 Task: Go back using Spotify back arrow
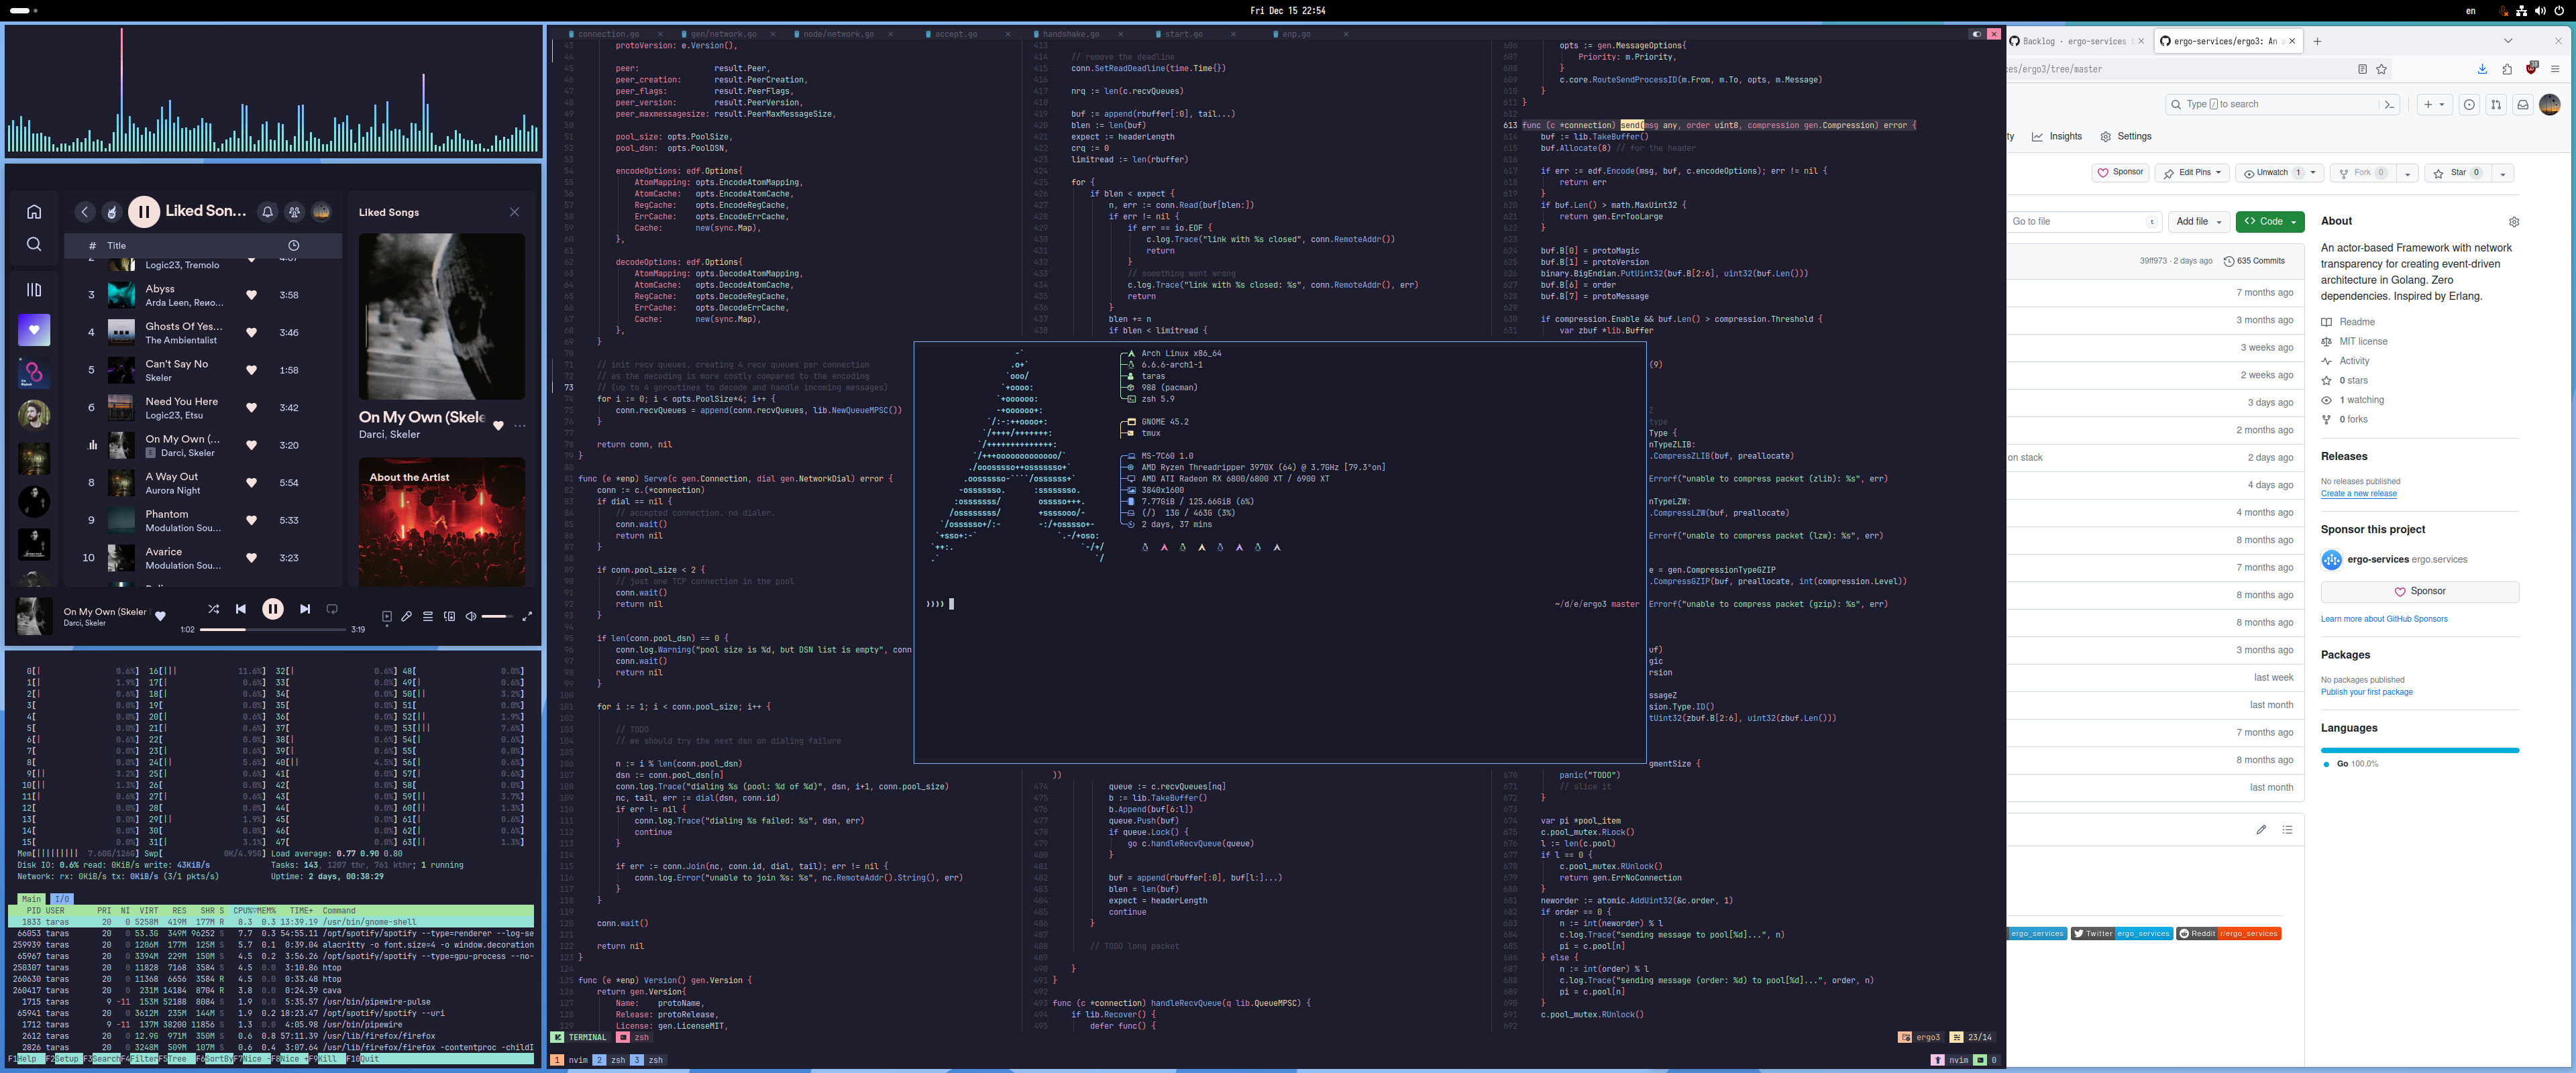point(85,212)
